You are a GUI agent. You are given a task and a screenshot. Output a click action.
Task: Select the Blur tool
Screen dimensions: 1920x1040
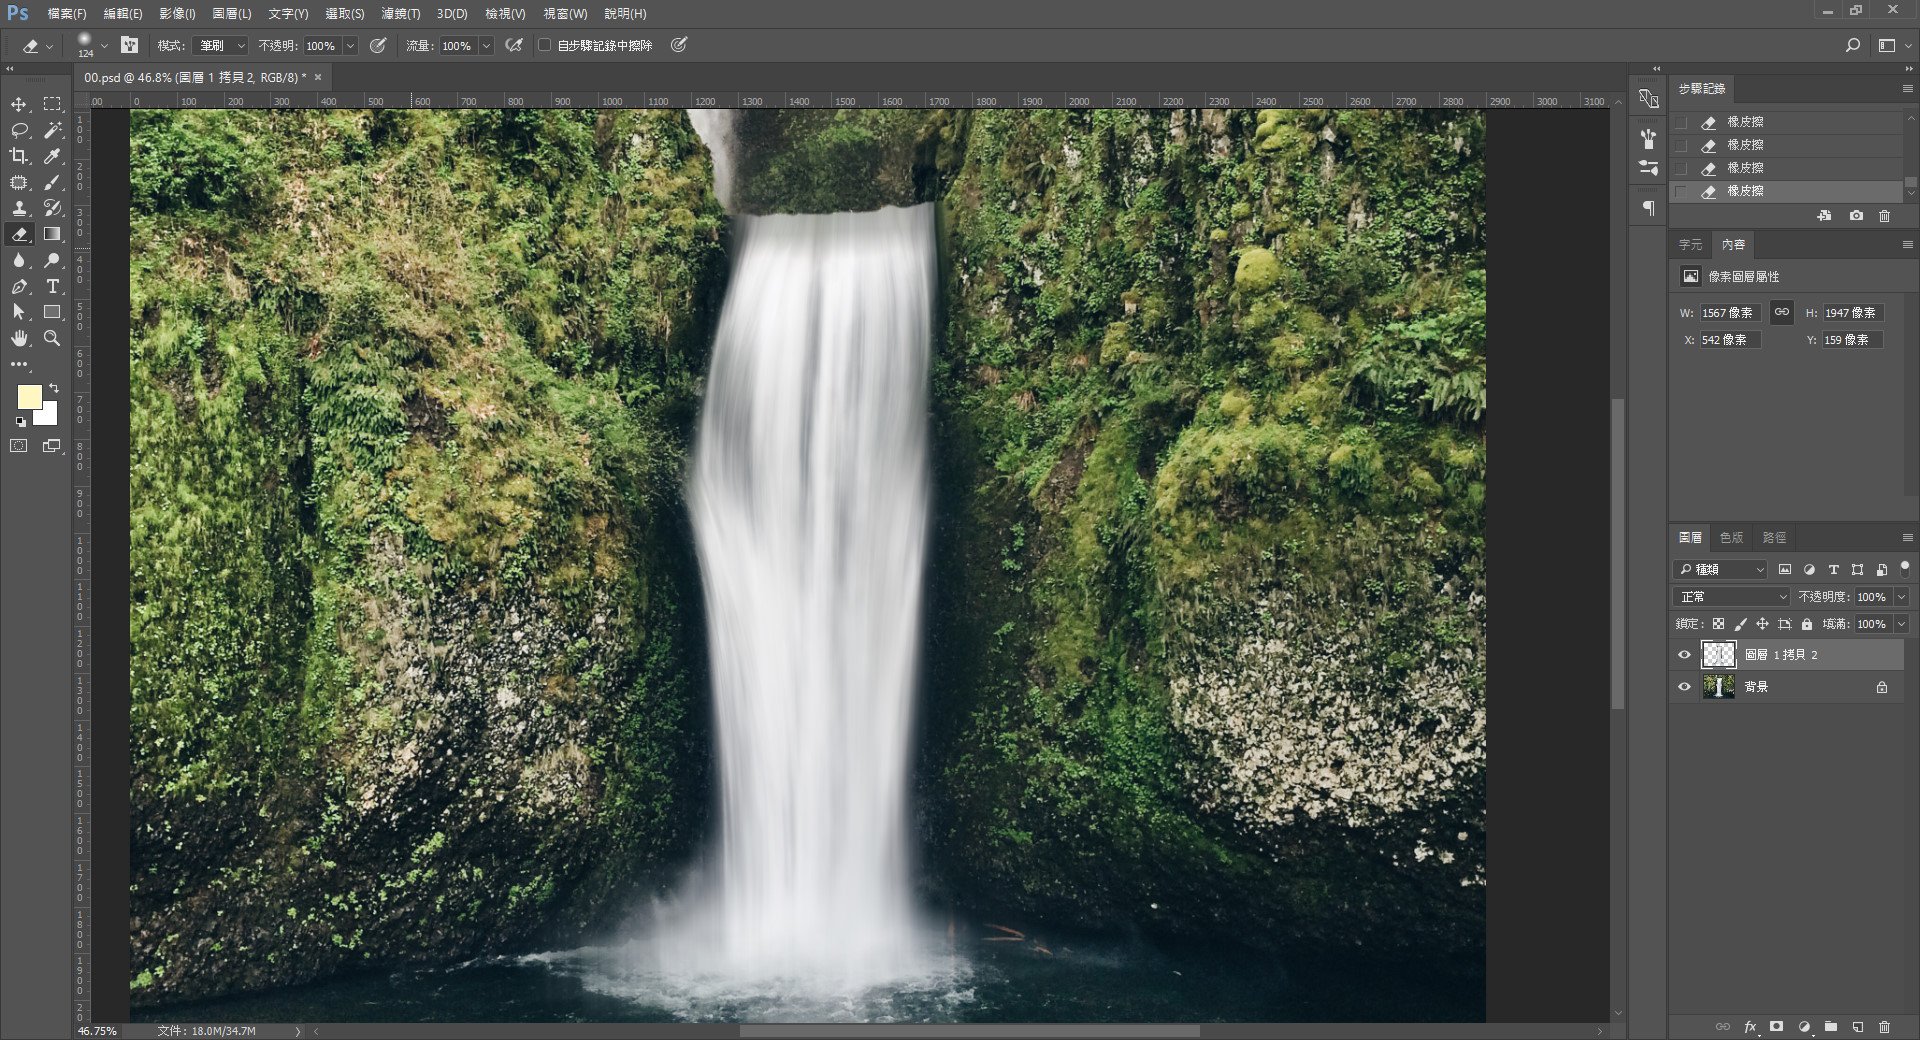coord(19,260)
